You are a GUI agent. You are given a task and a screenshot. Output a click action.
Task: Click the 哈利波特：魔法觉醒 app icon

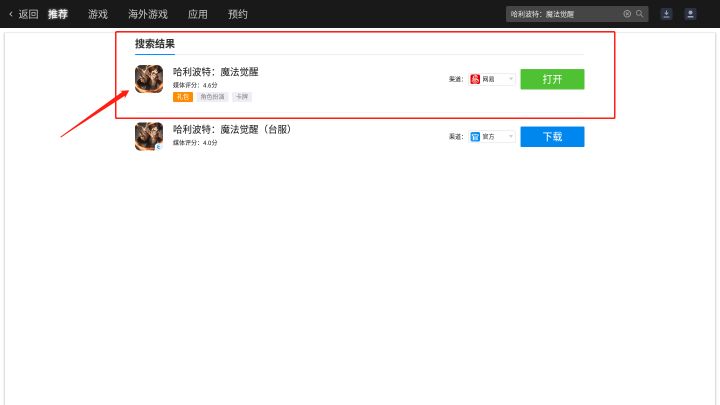tap(149, 79)
